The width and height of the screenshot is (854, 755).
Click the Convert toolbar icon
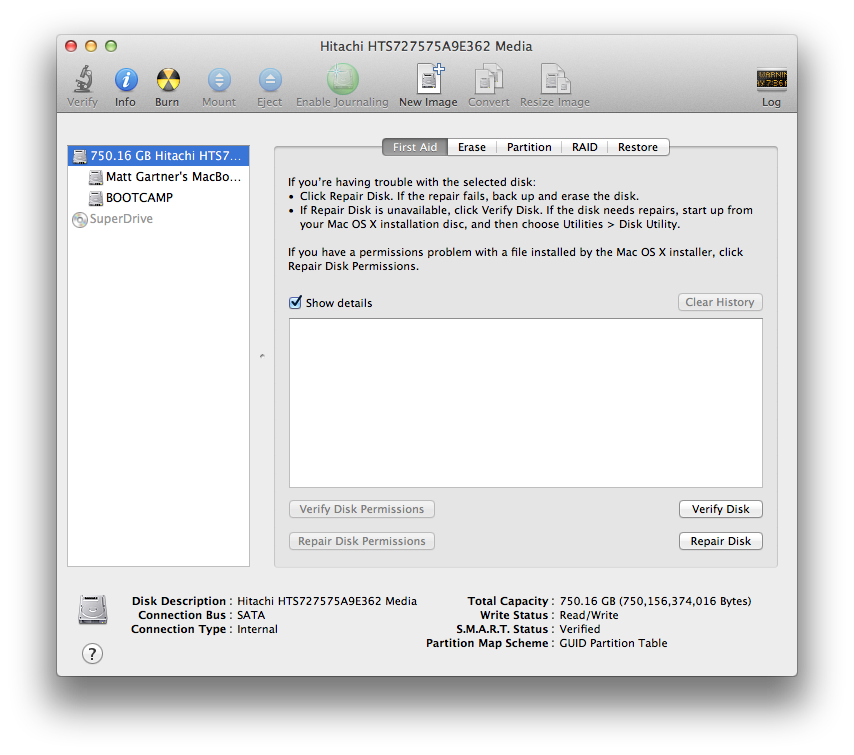[x=489, y=79]
